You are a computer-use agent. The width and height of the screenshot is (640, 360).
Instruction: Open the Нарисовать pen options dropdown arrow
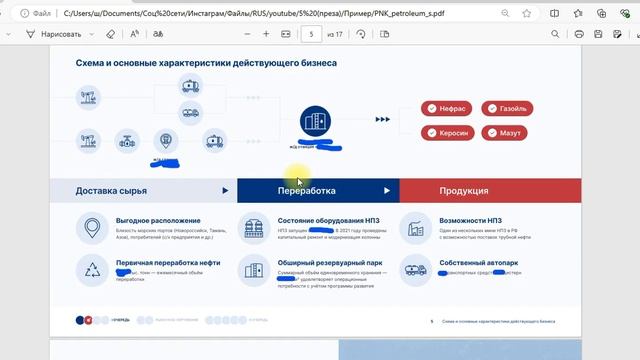[92, 34]
